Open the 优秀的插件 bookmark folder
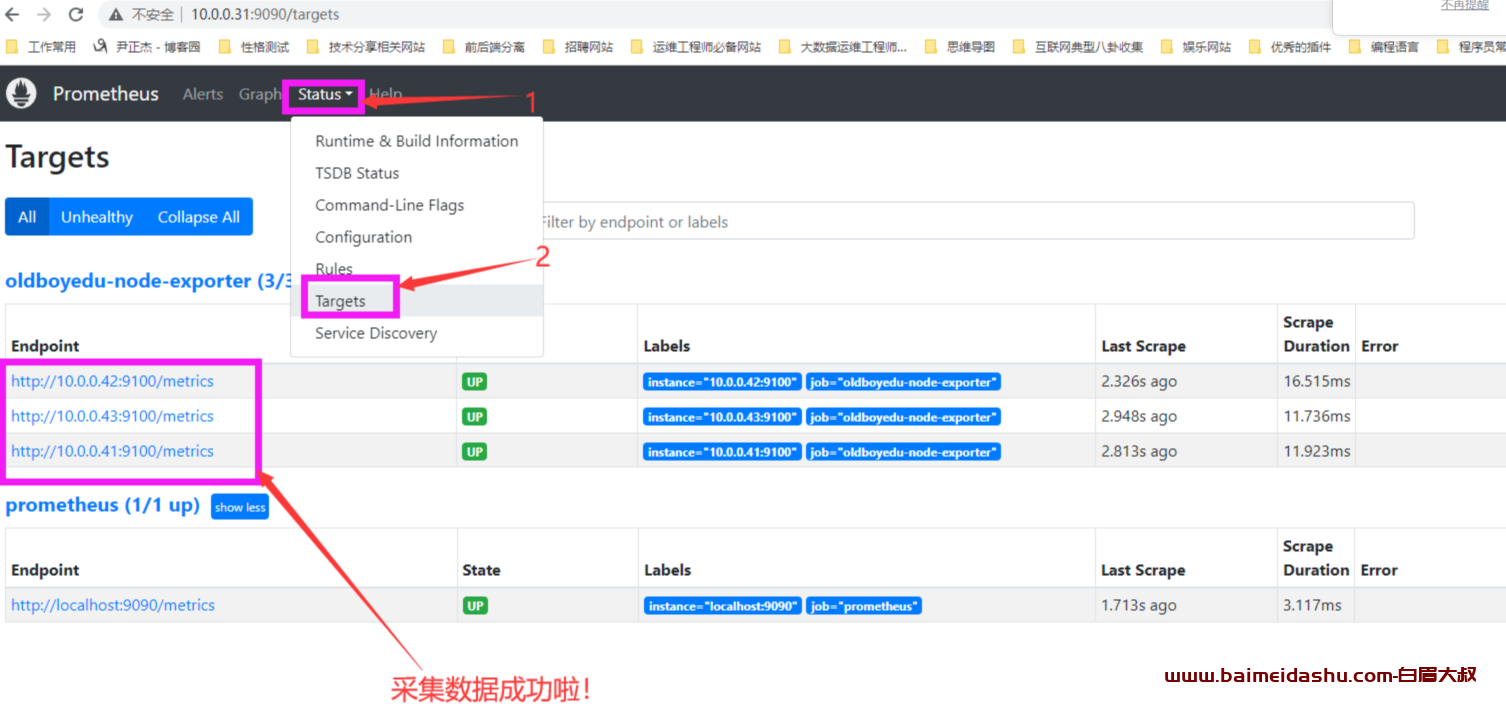This screenshot has width=1506, height=712. (x=1289, y=46)
